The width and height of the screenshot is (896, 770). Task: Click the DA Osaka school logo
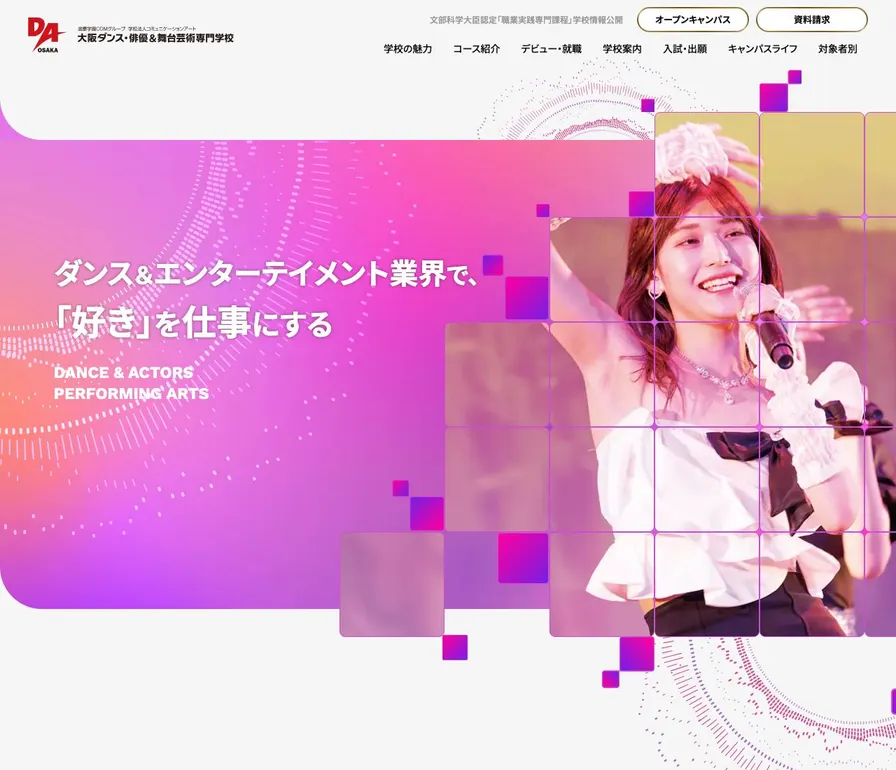[46, 35]
